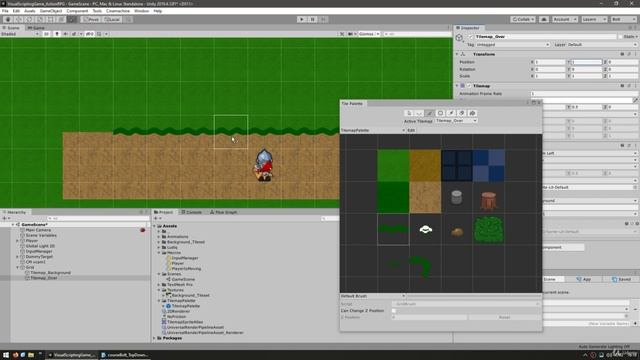Toggle Local handle rotation
The width and height of the screenshot is (640, 360).
[112, 19]
